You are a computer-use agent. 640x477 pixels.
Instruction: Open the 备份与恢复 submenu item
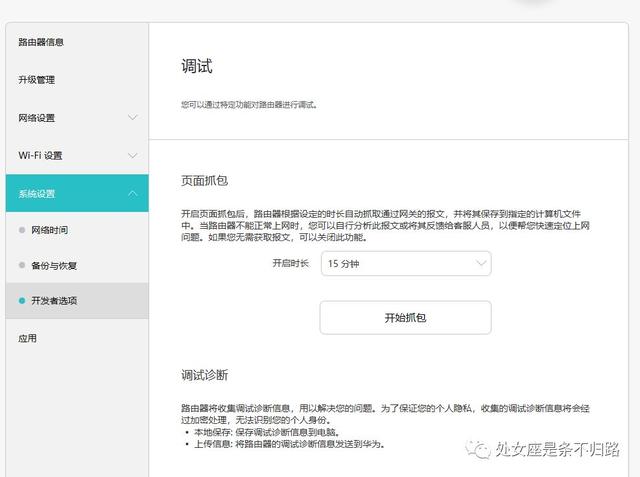pyautogui.click(x=77, y=266)
